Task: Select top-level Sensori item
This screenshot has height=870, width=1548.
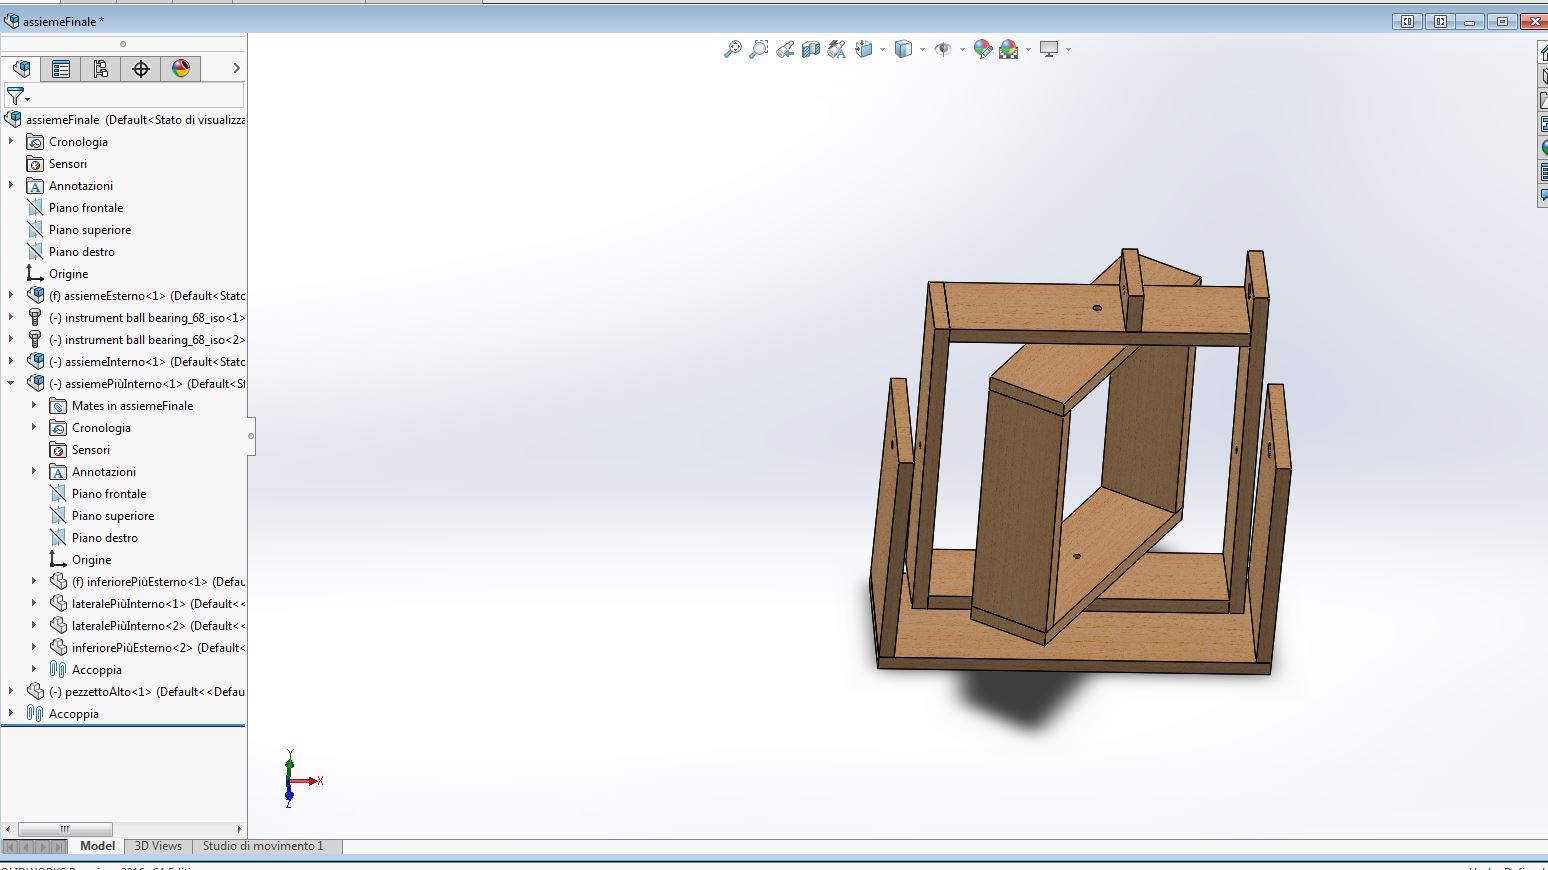Action: click(x=68, y=163)
